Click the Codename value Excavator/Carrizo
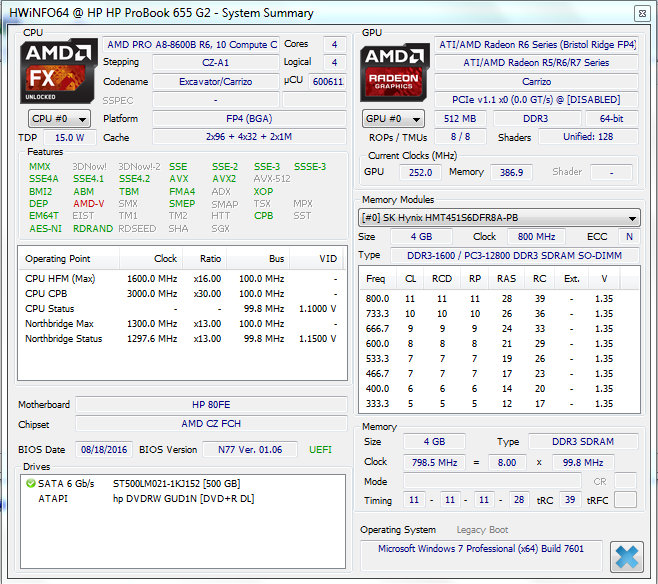Image resolution: width=658 pixels, height=584 pixels. (x=216, y=81)
